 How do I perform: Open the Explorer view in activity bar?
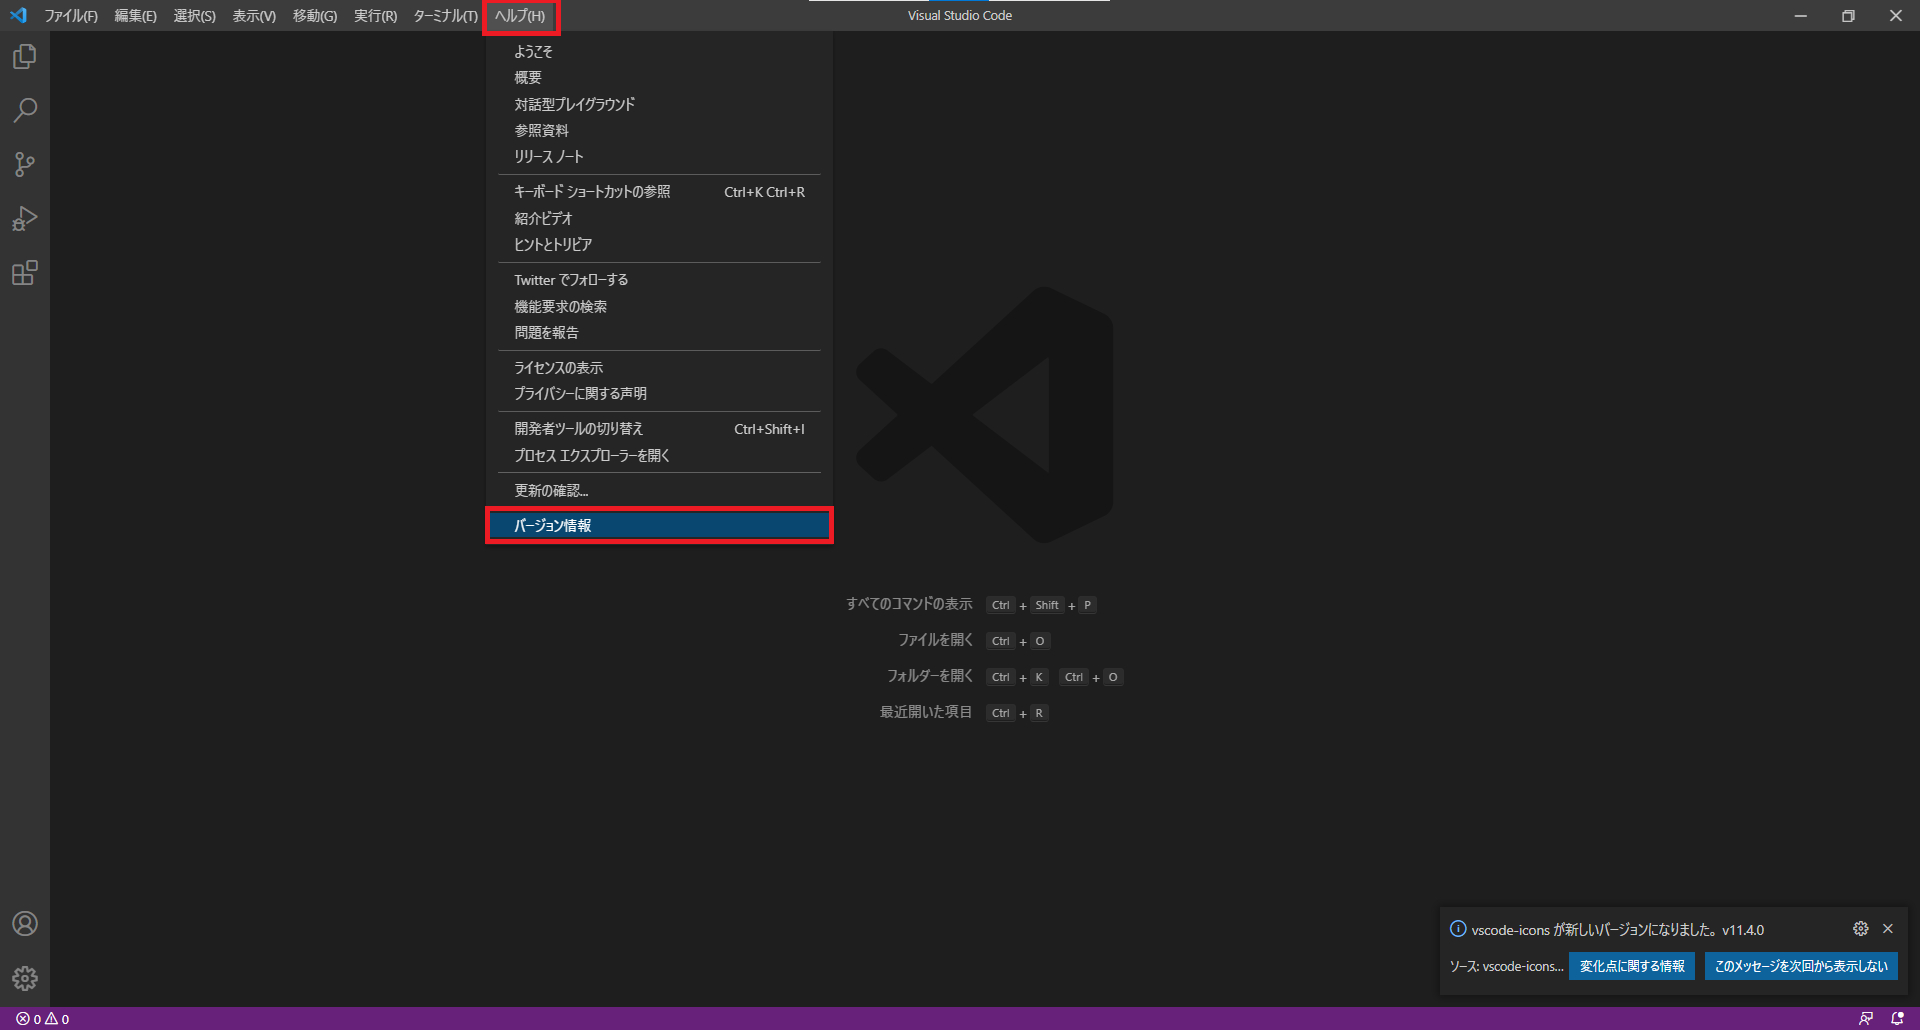coord(25,57)
